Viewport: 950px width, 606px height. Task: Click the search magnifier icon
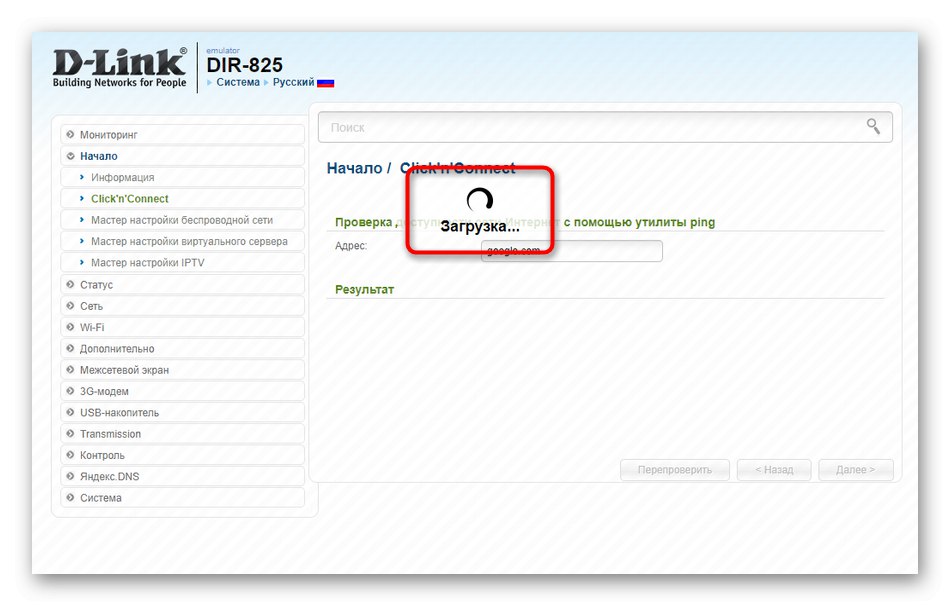(873, 126)
